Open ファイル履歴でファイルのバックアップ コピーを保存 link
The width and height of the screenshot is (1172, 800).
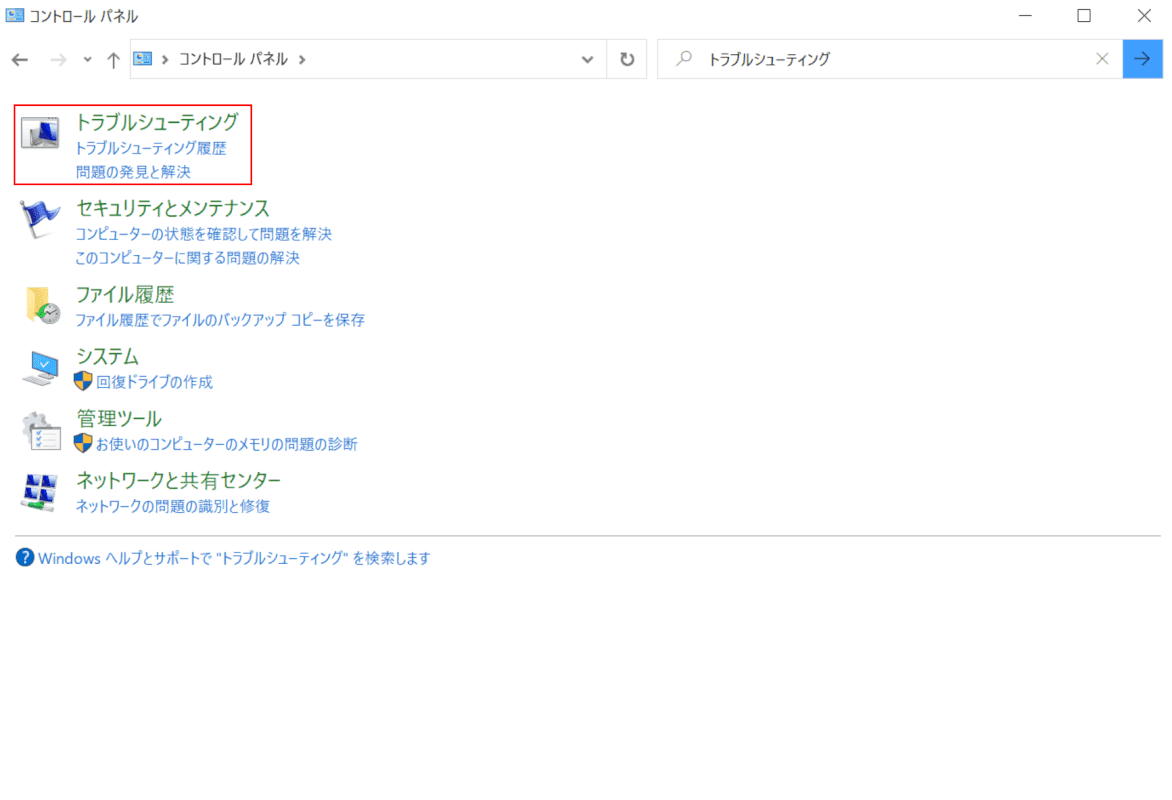(220, 320)
